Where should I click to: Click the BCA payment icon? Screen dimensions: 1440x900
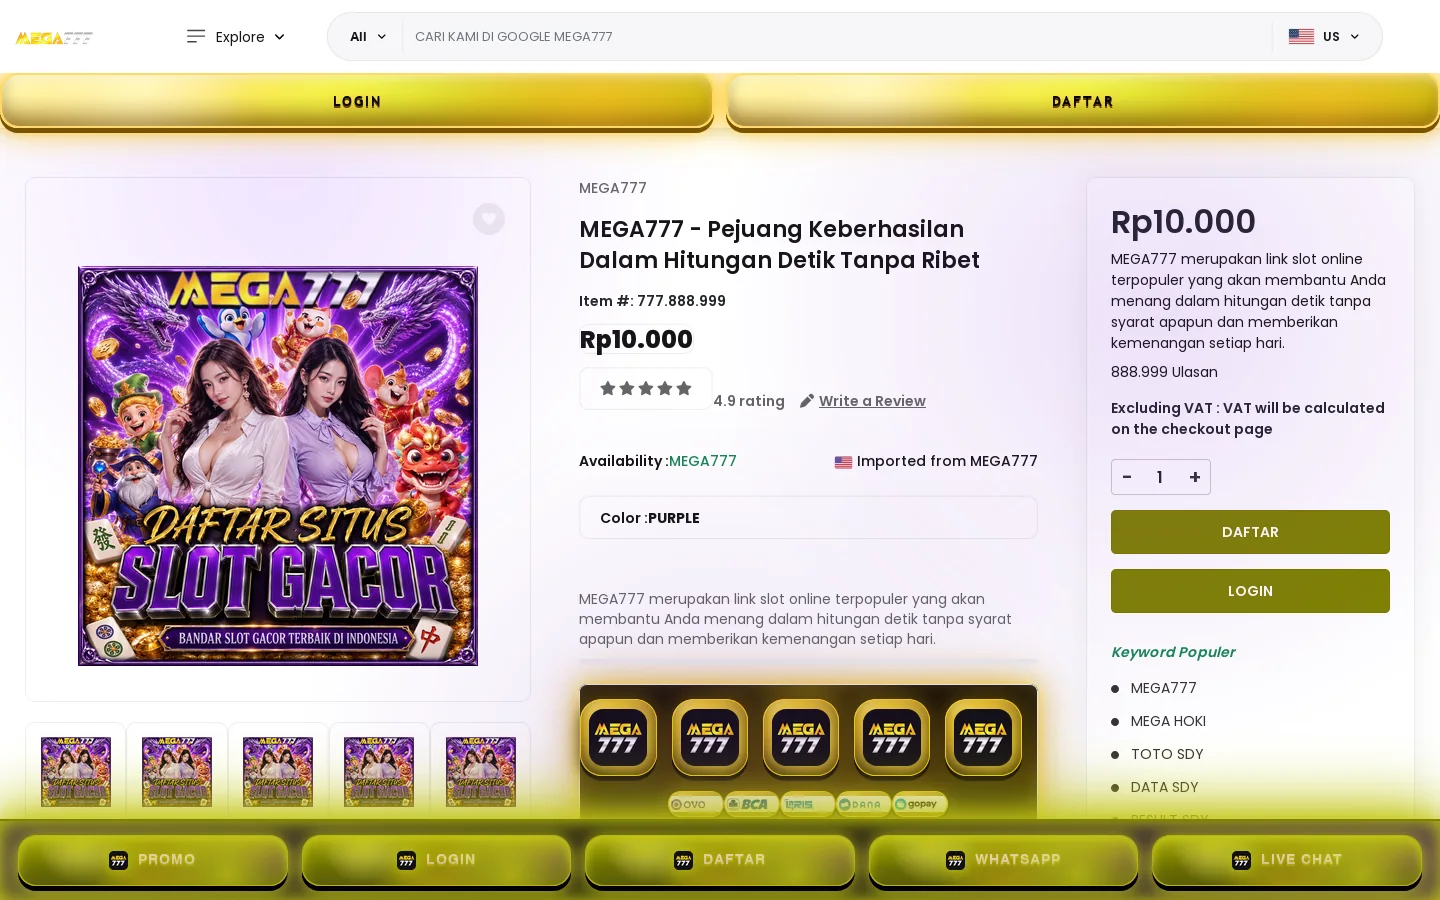(x=750, y=804)
